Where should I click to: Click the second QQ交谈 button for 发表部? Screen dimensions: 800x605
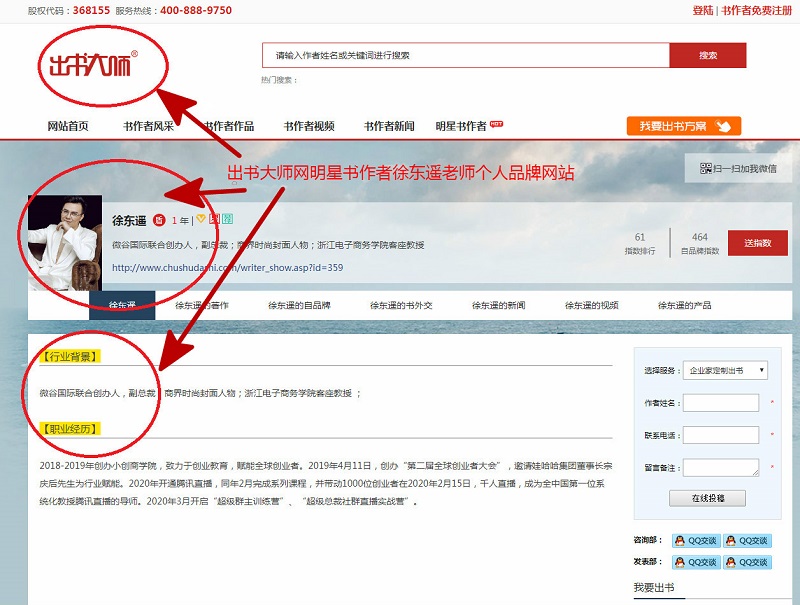748,562
